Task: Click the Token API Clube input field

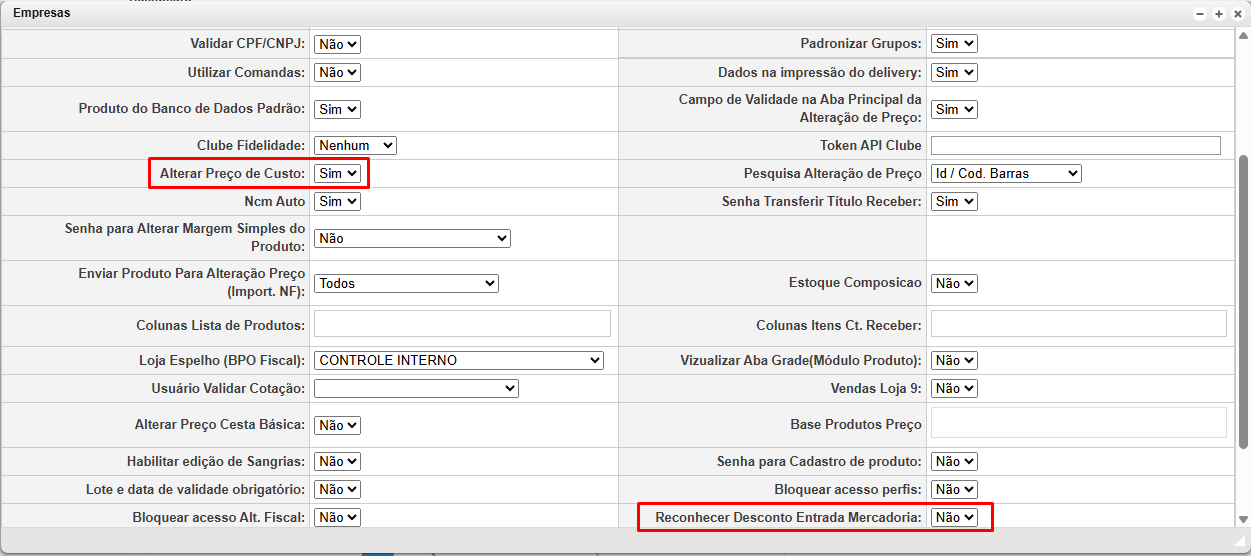Action: 1076,145
